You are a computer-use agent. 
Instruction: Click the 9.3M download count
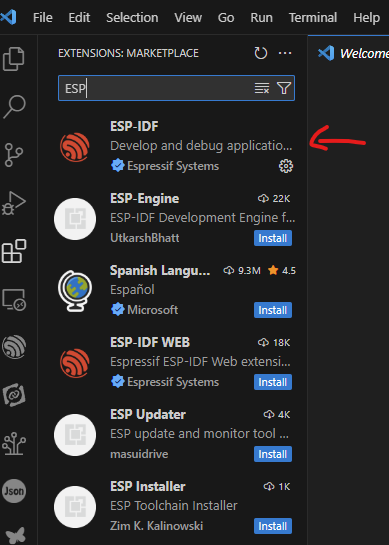[x=242, y=270]
